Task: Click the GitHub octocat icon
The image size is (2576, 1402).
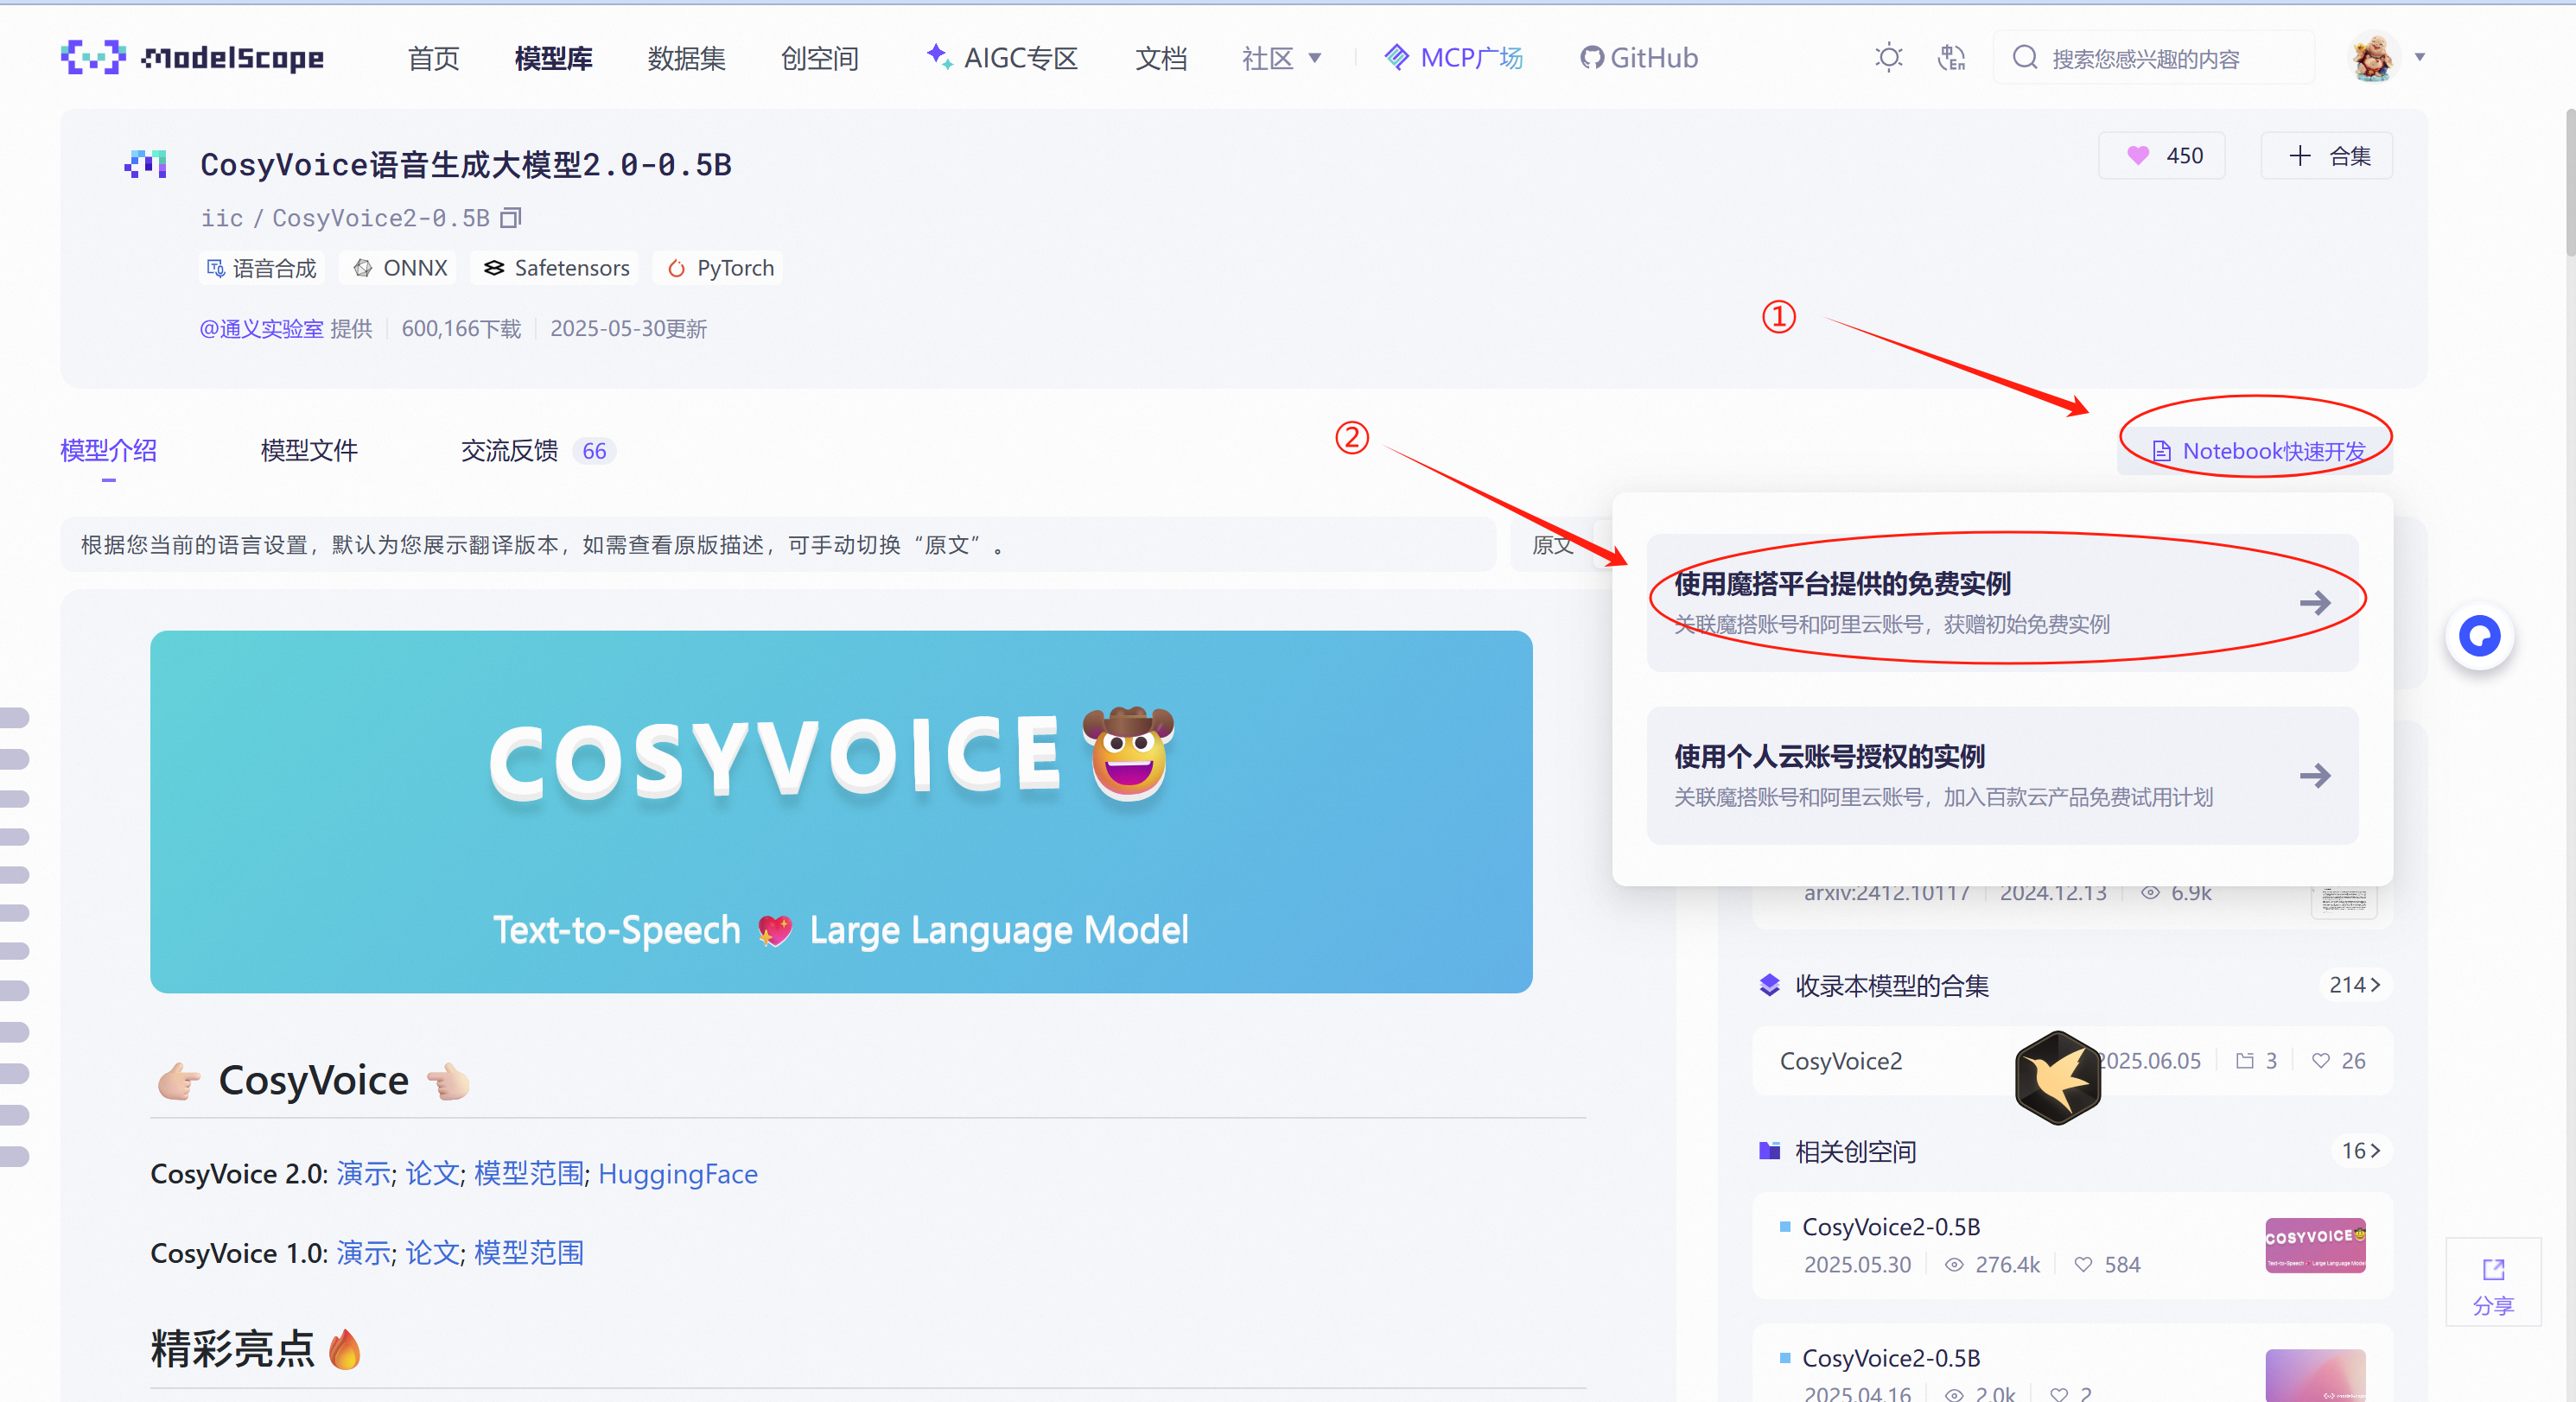Action: (1591, 58)
